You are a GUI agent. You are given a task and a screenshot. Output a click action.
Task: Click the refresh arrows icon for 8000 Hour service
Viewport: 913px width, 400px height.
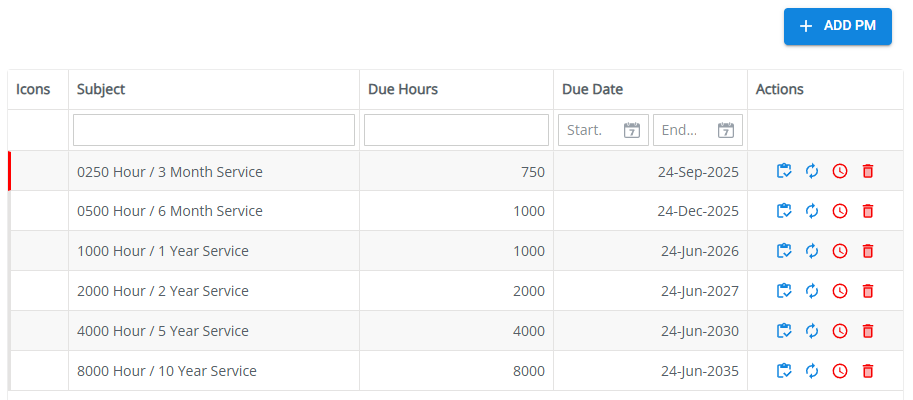point(812,371)
